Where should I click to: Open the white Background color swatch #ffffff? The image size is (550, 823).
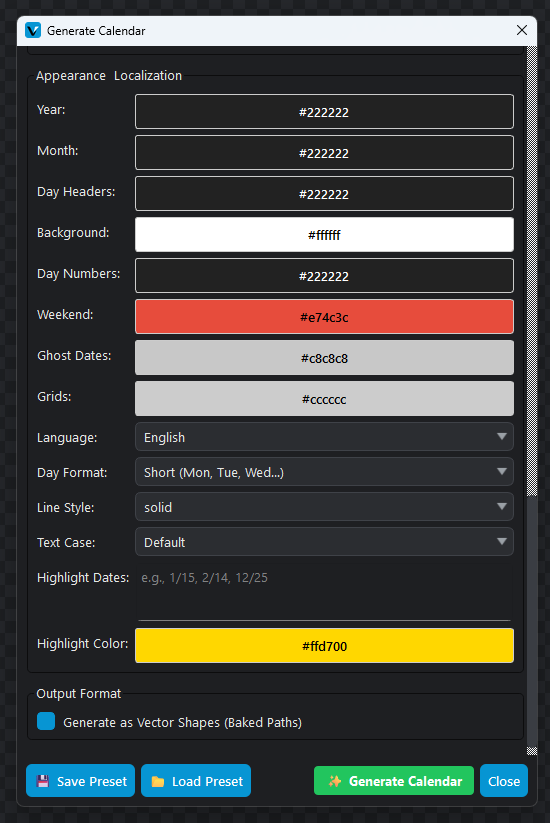(324, 235)
